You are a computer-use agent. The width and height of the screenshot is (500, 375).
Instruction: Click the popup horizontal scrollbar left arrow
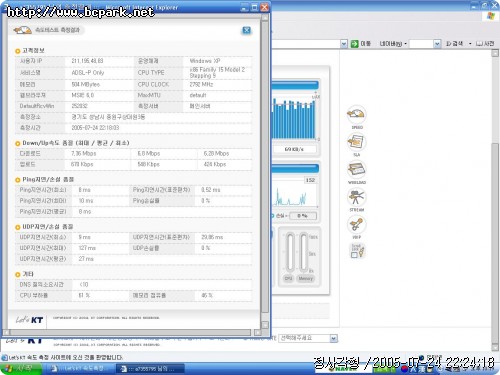(x=6, y=332)
